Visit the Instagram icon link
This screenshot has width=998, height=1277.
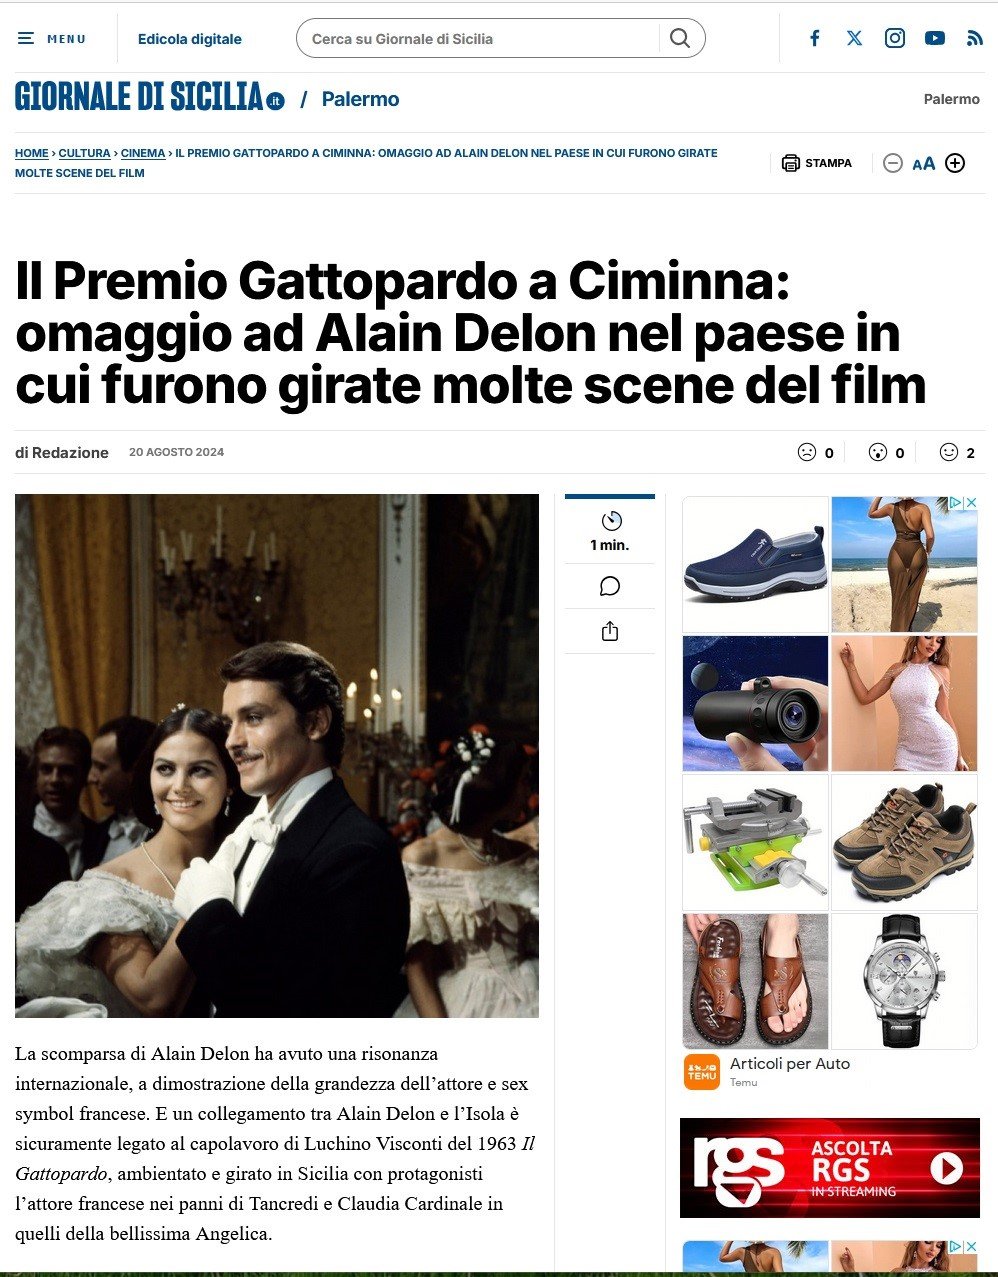tap(895, 38)
